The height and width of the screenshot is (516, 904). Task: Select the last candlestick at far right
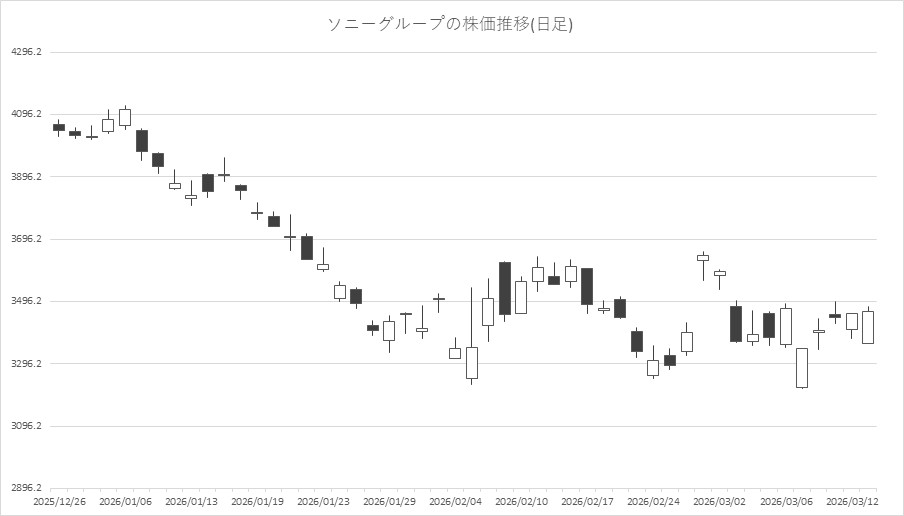868,327
